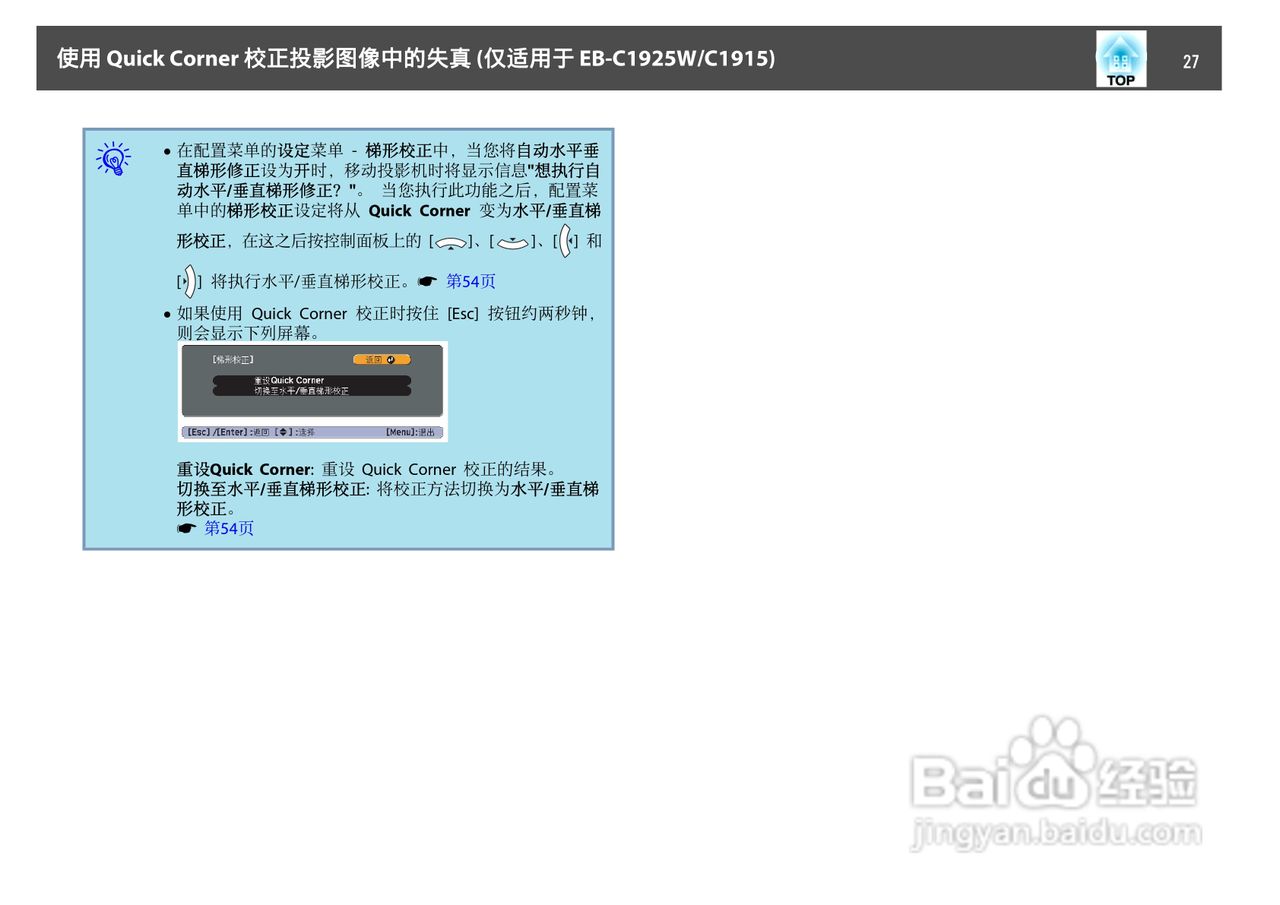Viewport: 1280px width, 905px height.
Task: Click the left arrow control panel icon
Action: (565, 240)
